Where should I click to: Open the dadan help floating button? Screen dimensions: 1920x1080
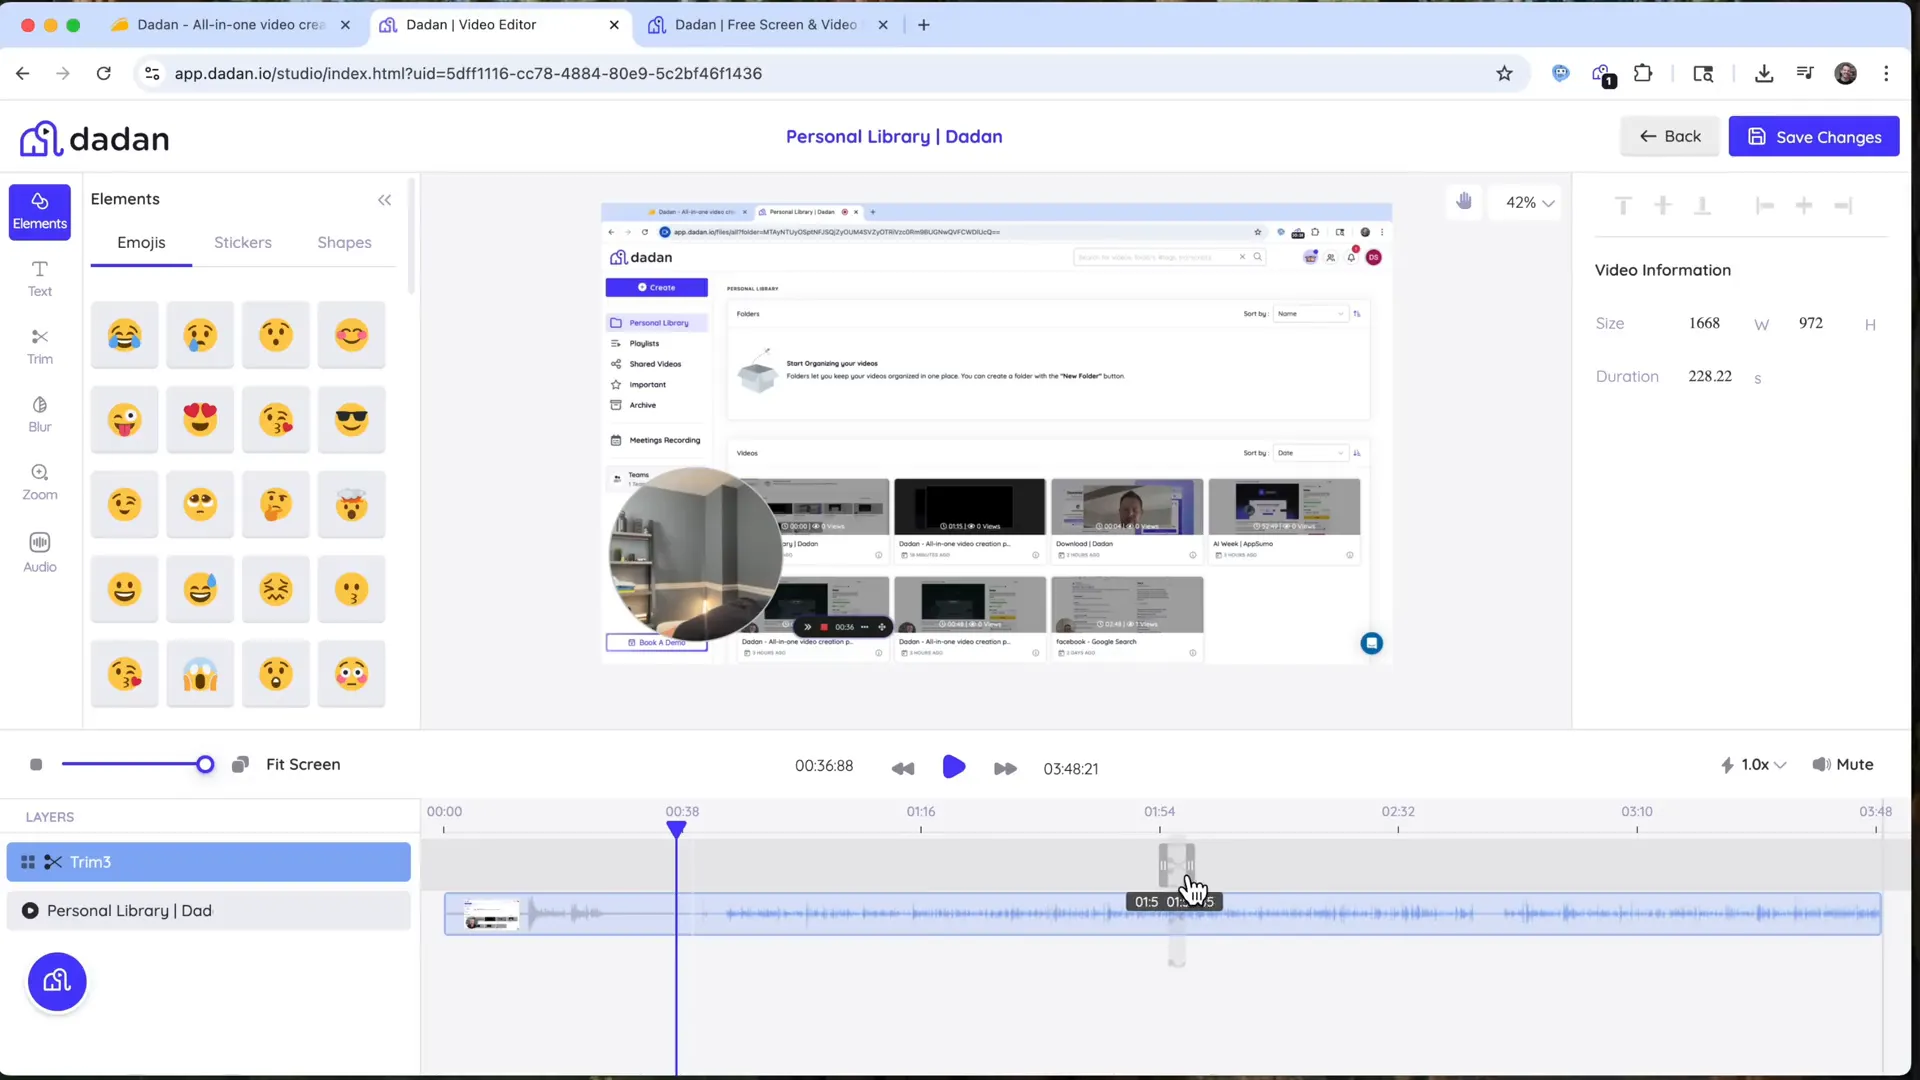(x=57, y=982)
